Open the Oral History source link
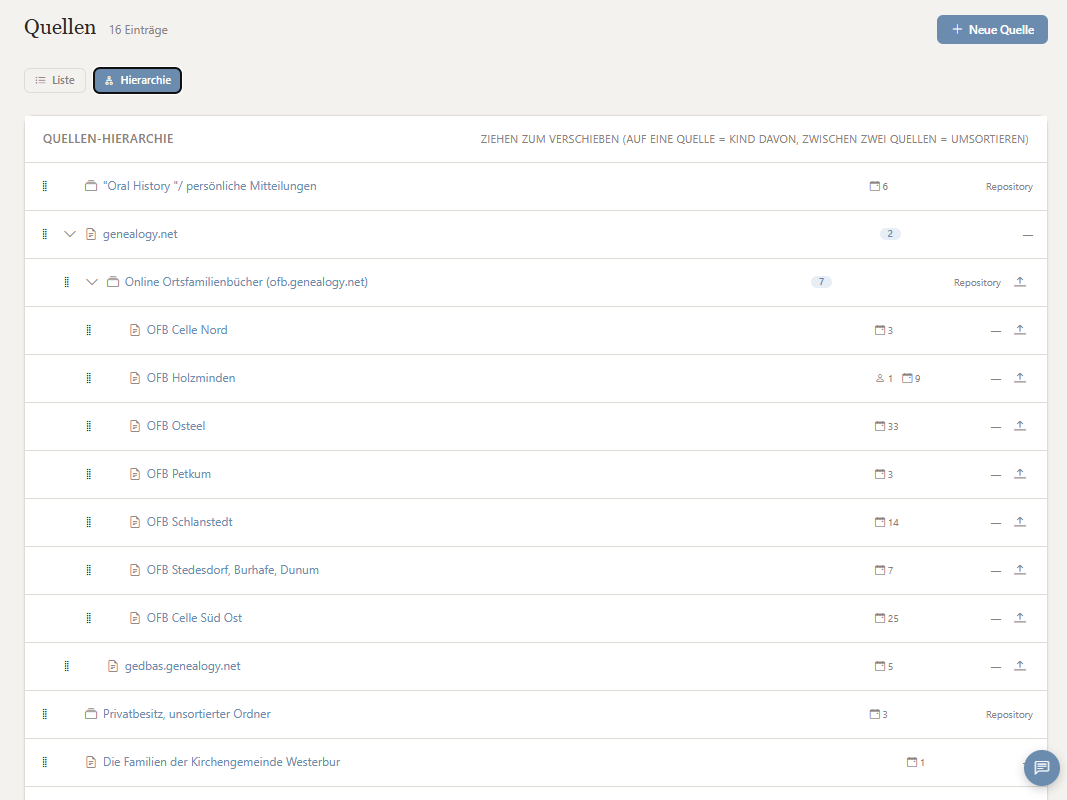 210,186
